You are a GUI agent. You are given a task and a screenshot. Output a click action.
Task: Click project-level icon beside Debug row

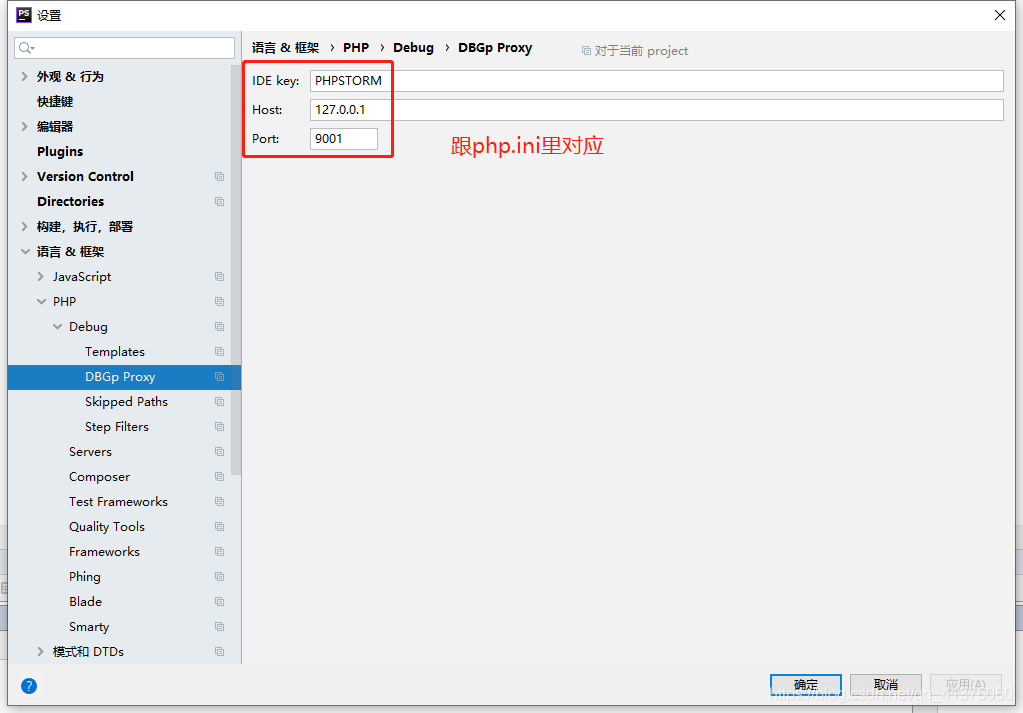219,327
